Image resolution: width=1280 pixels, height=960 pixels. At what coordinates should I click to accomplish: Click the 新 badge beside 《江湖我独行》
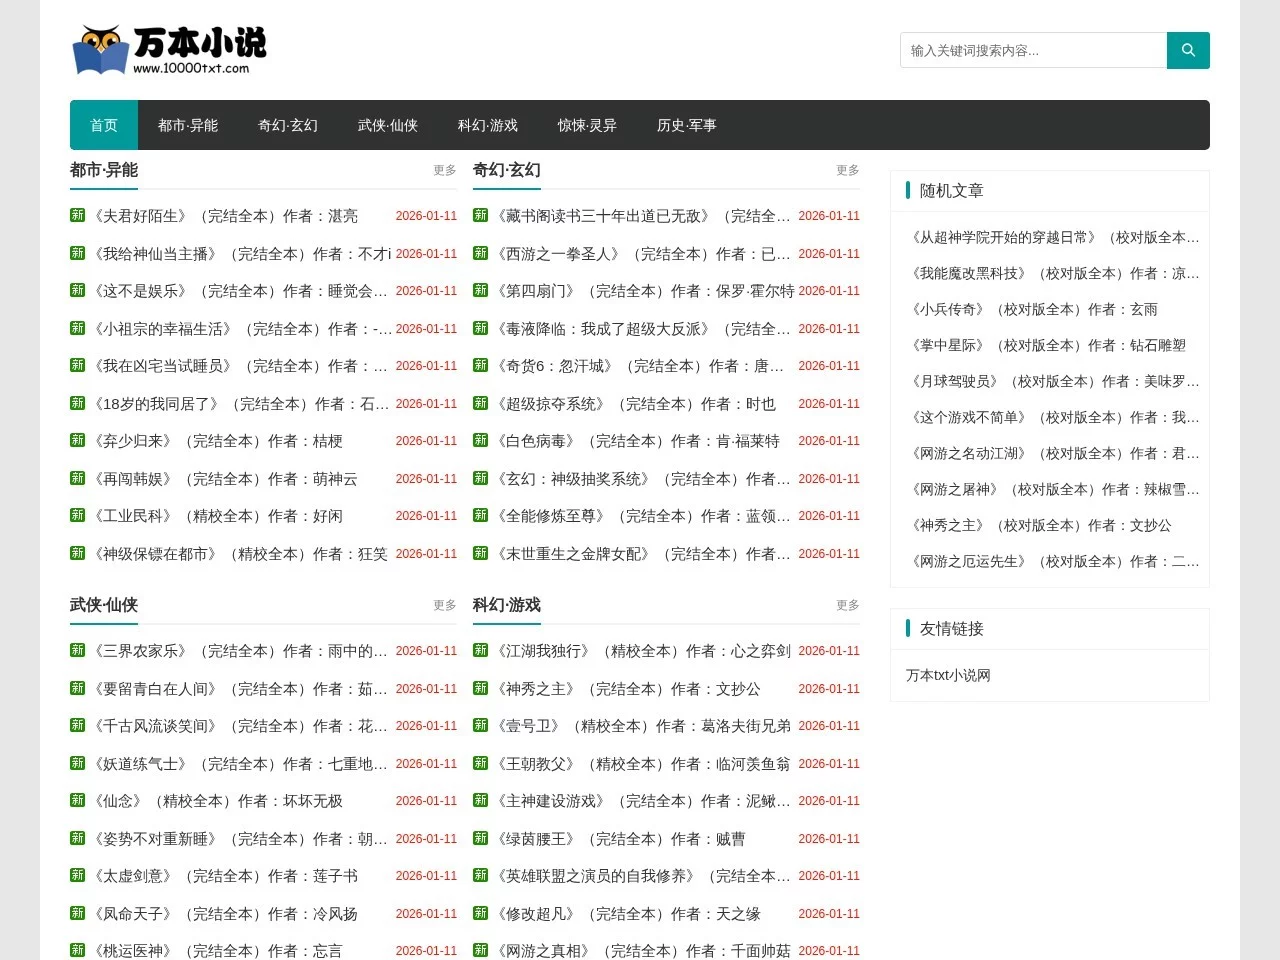click(x=480, y=650)
